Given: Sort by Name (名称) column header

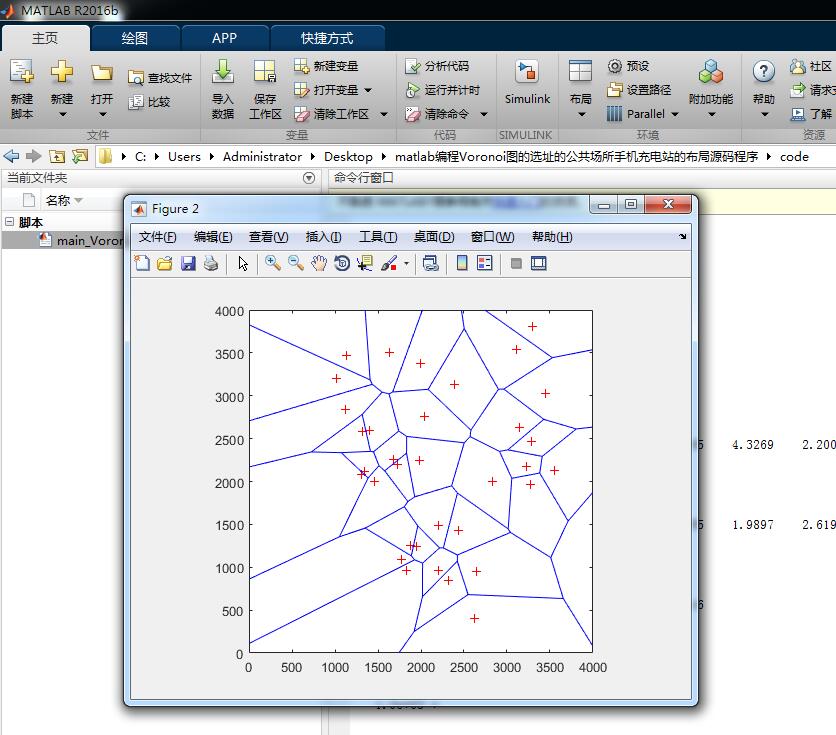Looking at the screenshot, I should point(63,200).
